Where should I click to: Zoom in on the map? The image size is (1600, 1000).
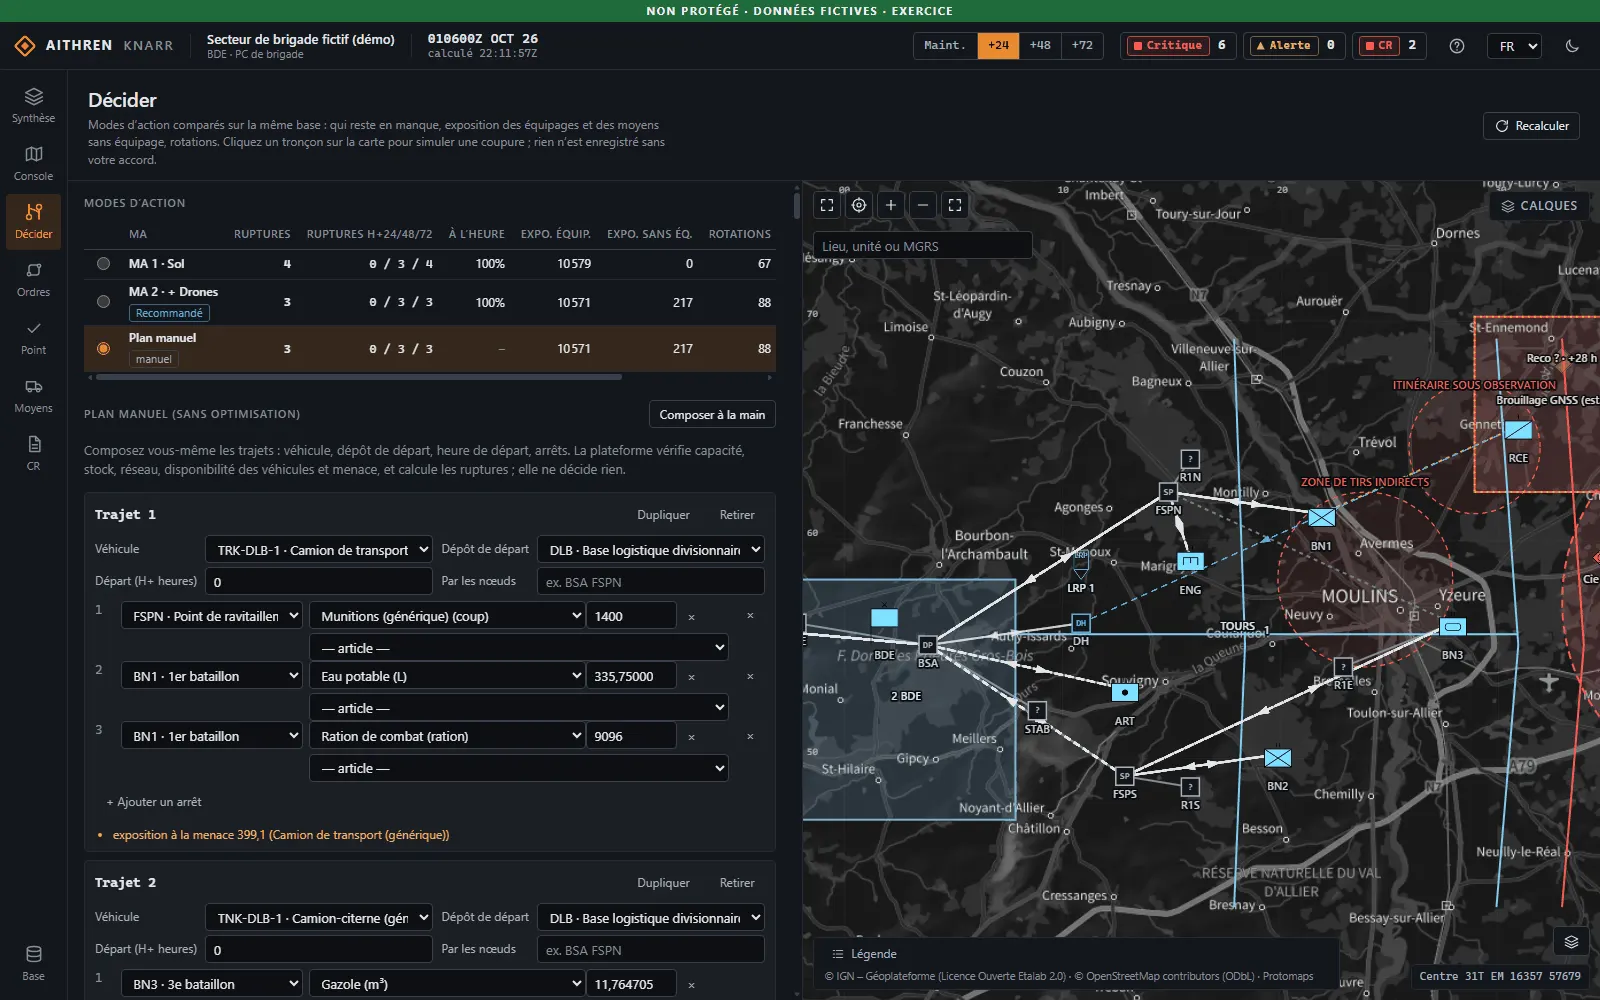891,205
